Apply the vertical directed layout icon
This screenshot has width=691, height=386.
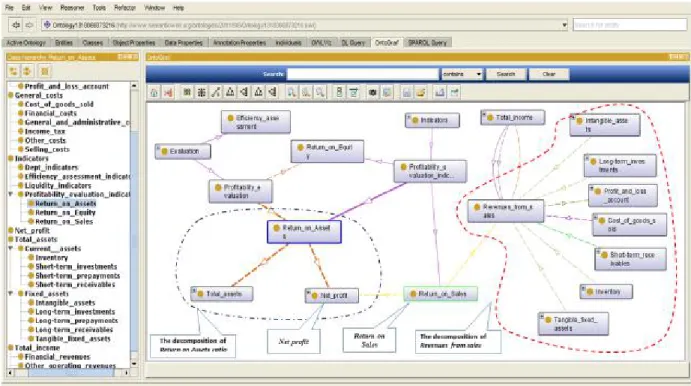[259, 92]
